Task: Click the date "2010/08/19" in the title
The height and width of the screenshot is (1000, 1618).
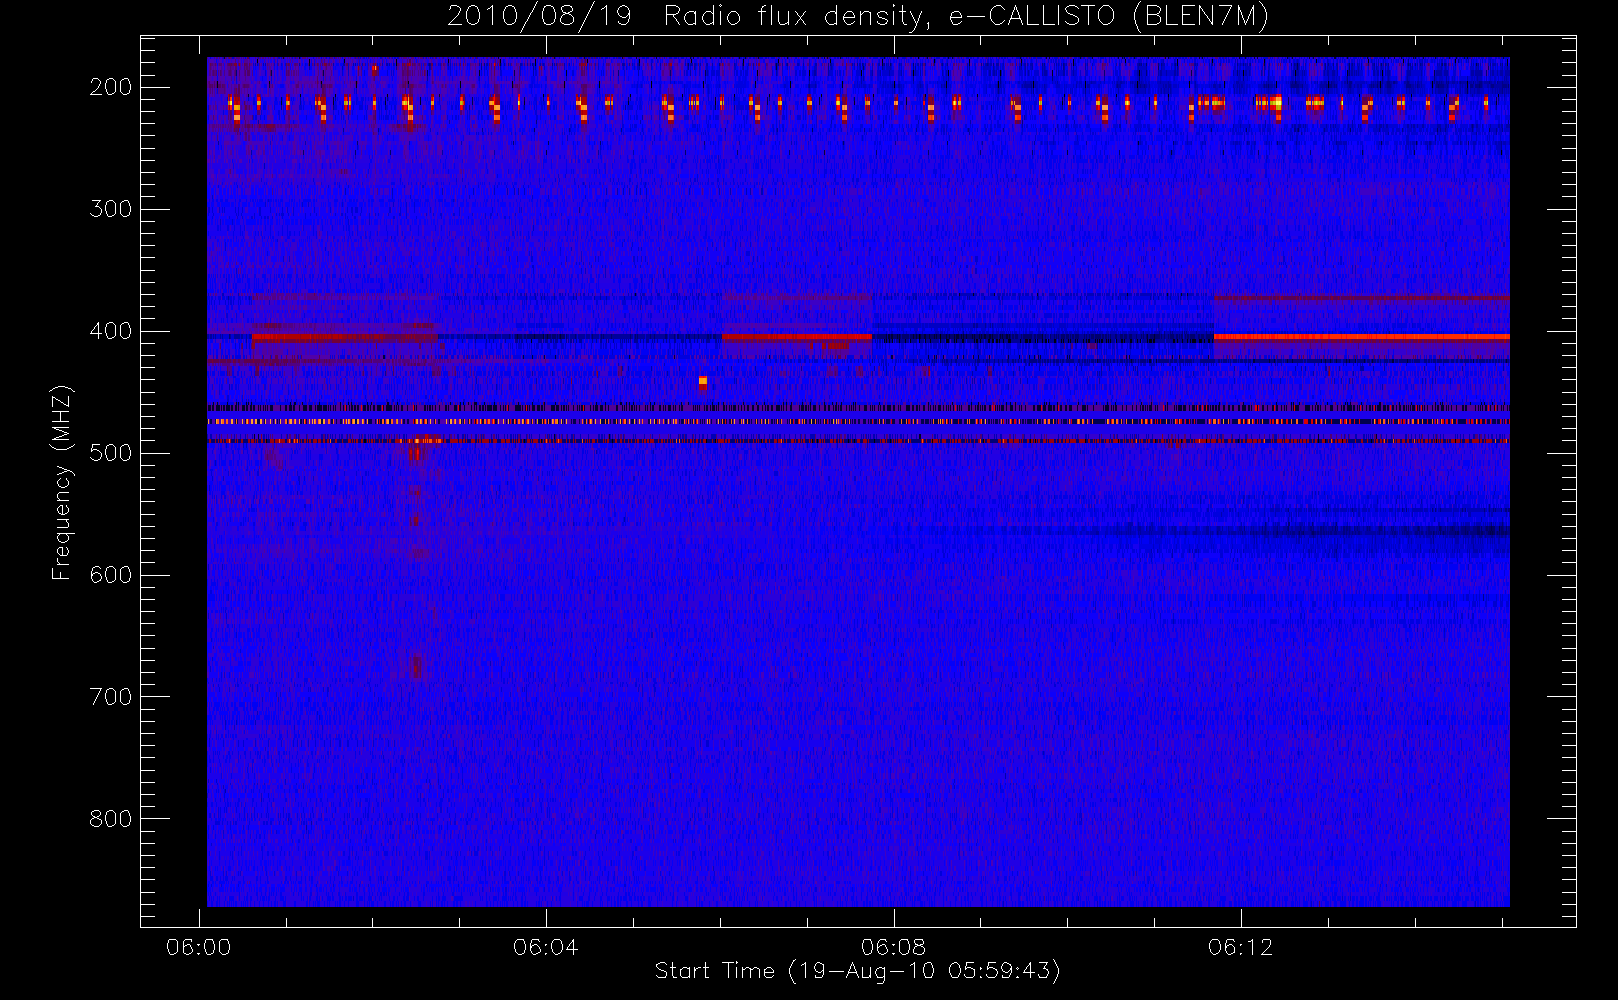Action: click(x=539, y=16)
